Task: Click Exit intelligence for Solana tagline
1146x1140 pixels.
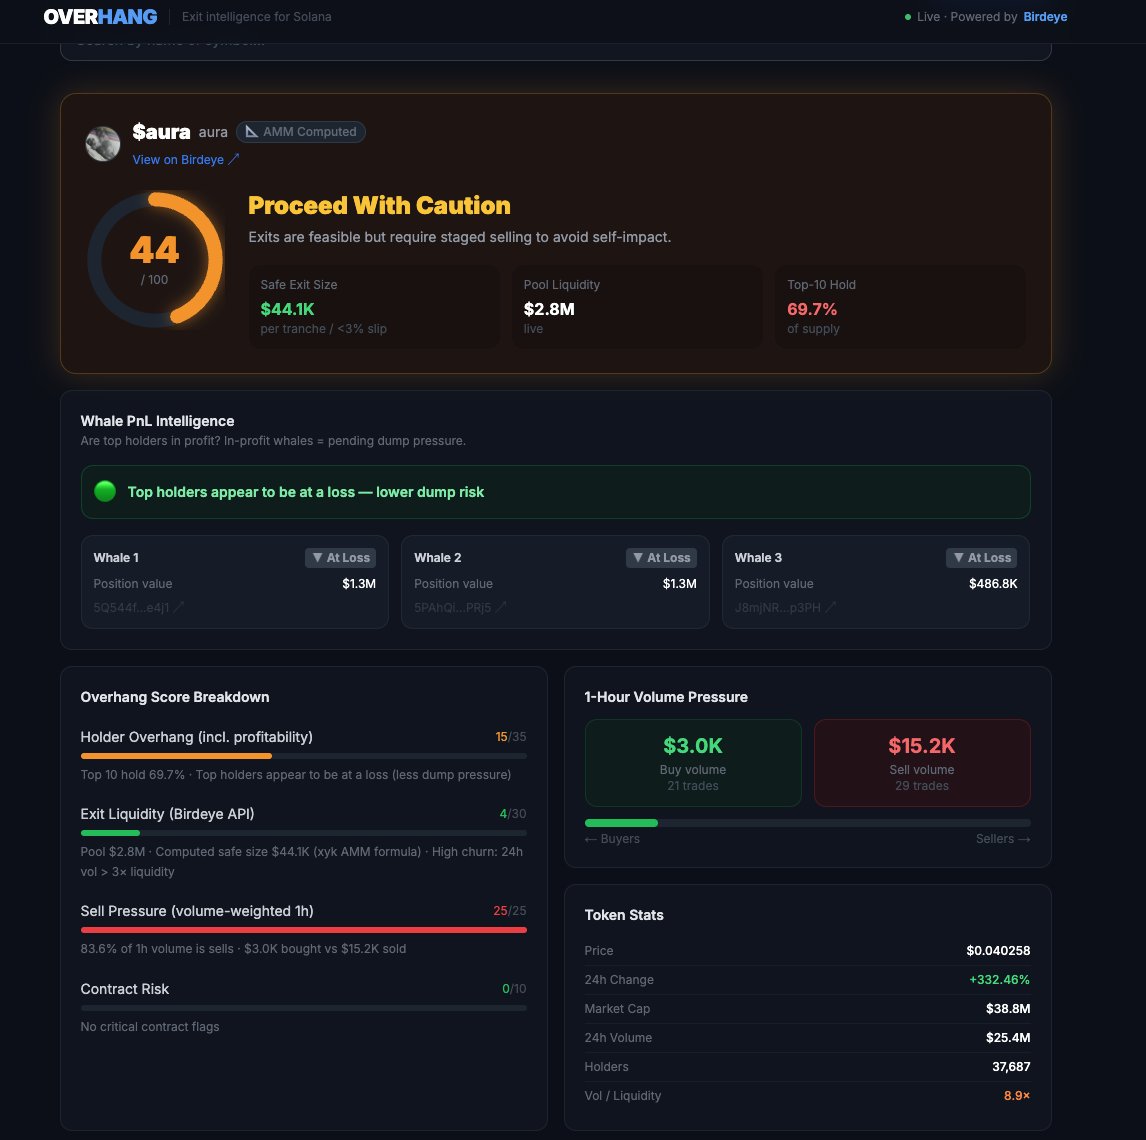Action: click(257, 17)
